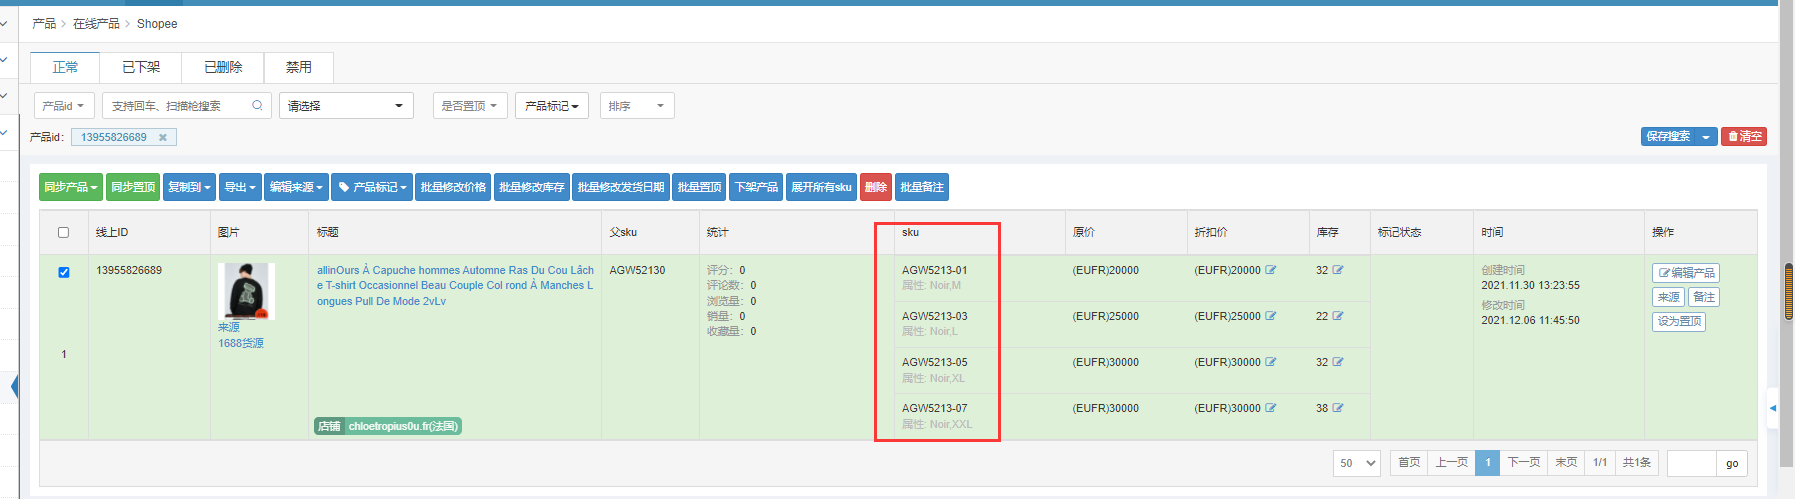Switch to the 已删除 tab
This screenshot has width=1795, height=499.
point(223,67)
